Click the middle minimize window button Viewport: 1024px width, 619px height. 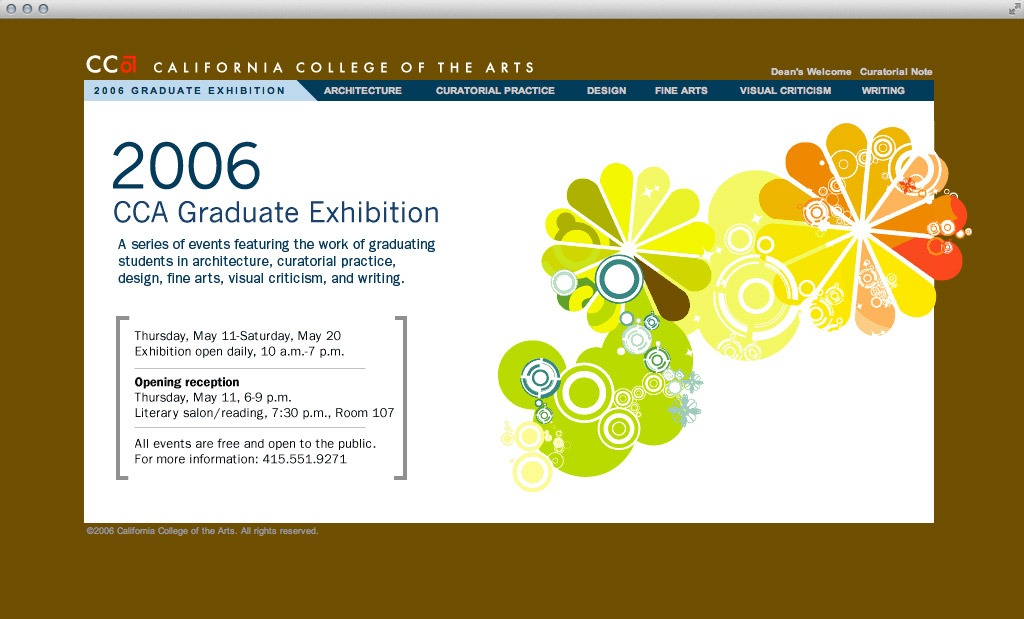[27, 8]
